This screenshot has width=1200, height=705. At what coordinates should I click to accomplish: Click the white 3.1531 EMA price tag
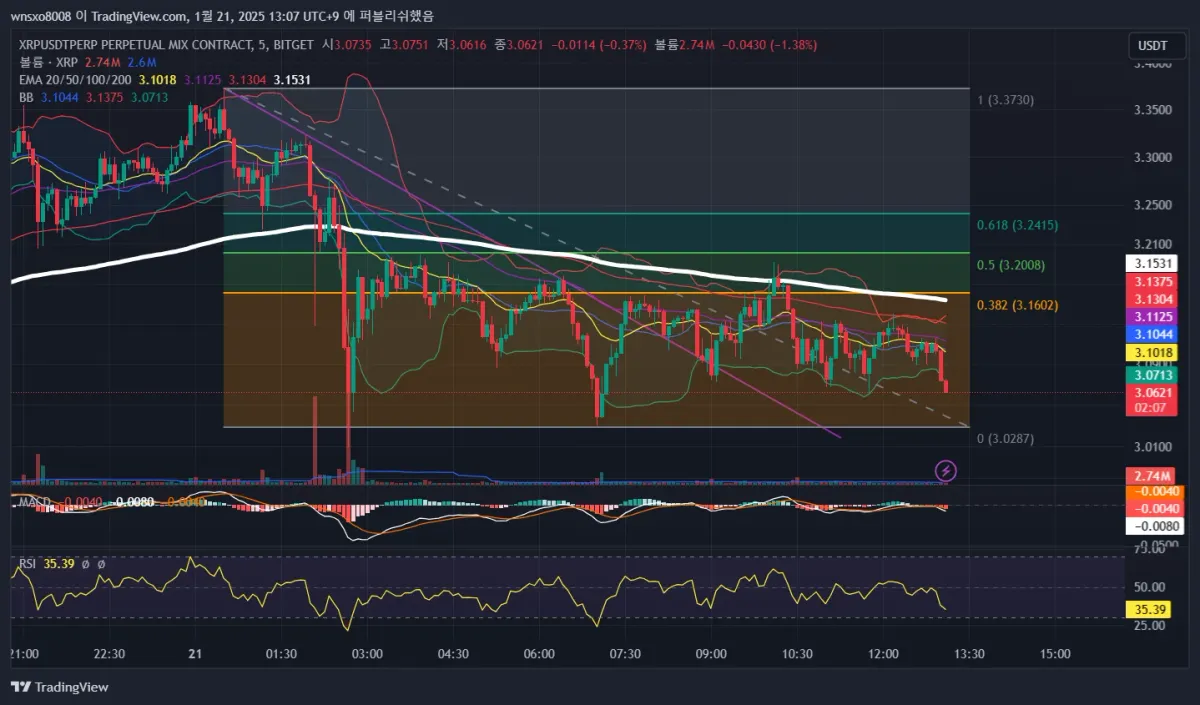point(1154,264)
